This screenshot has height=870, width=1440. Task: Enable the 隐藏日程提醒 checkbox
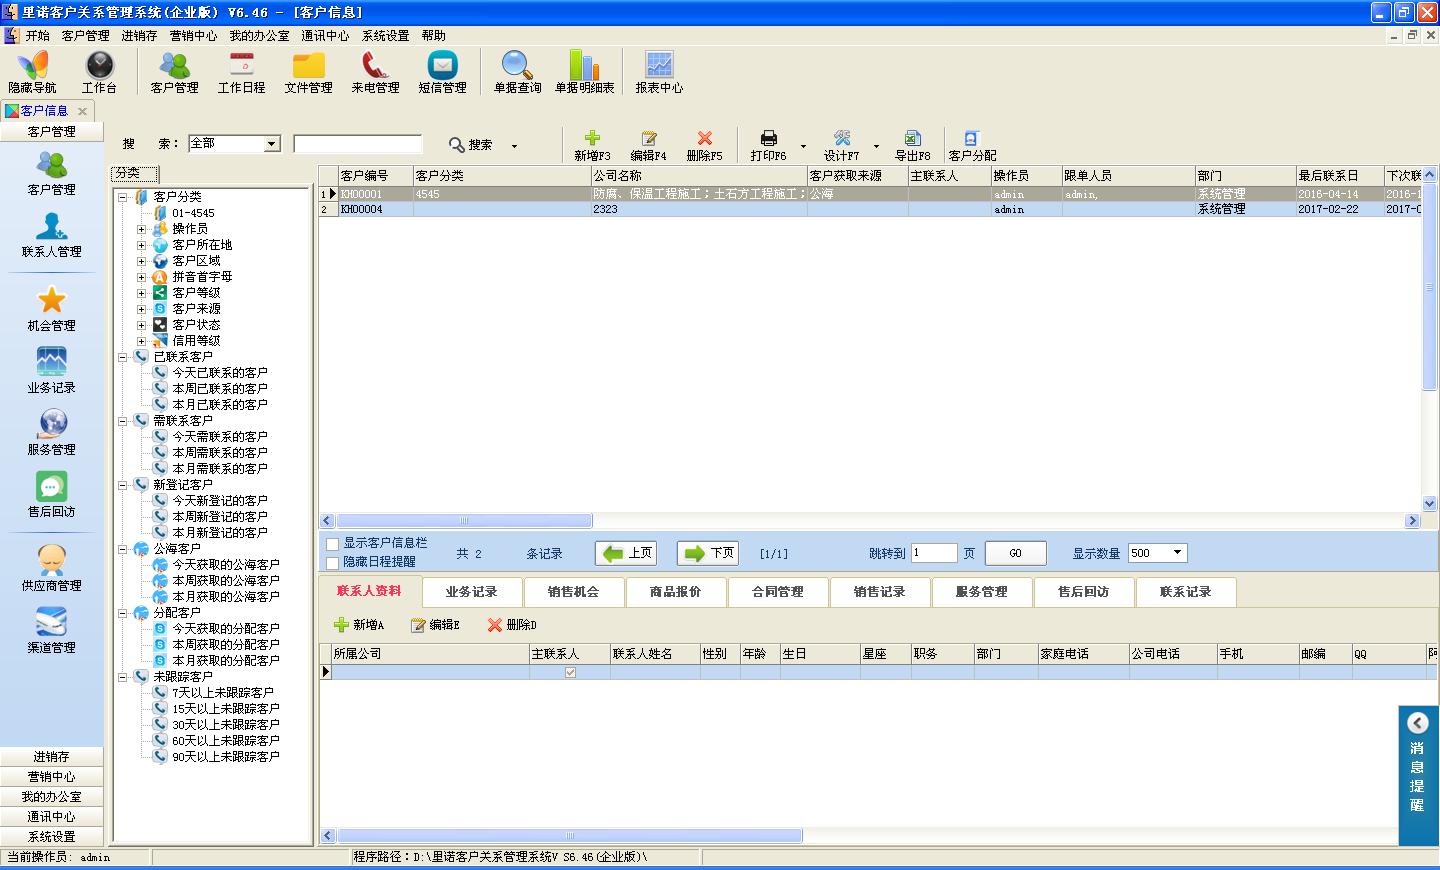[x=333, y=563]
